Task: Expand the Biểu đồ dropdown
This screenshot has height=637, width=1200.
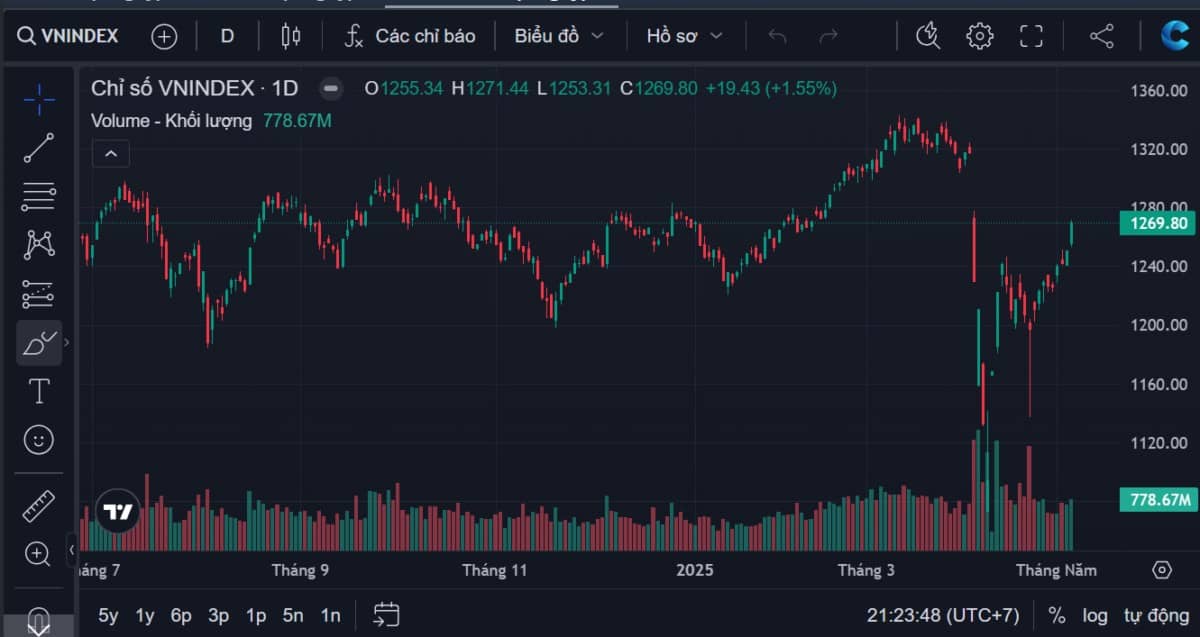Action: click(559, 36)
